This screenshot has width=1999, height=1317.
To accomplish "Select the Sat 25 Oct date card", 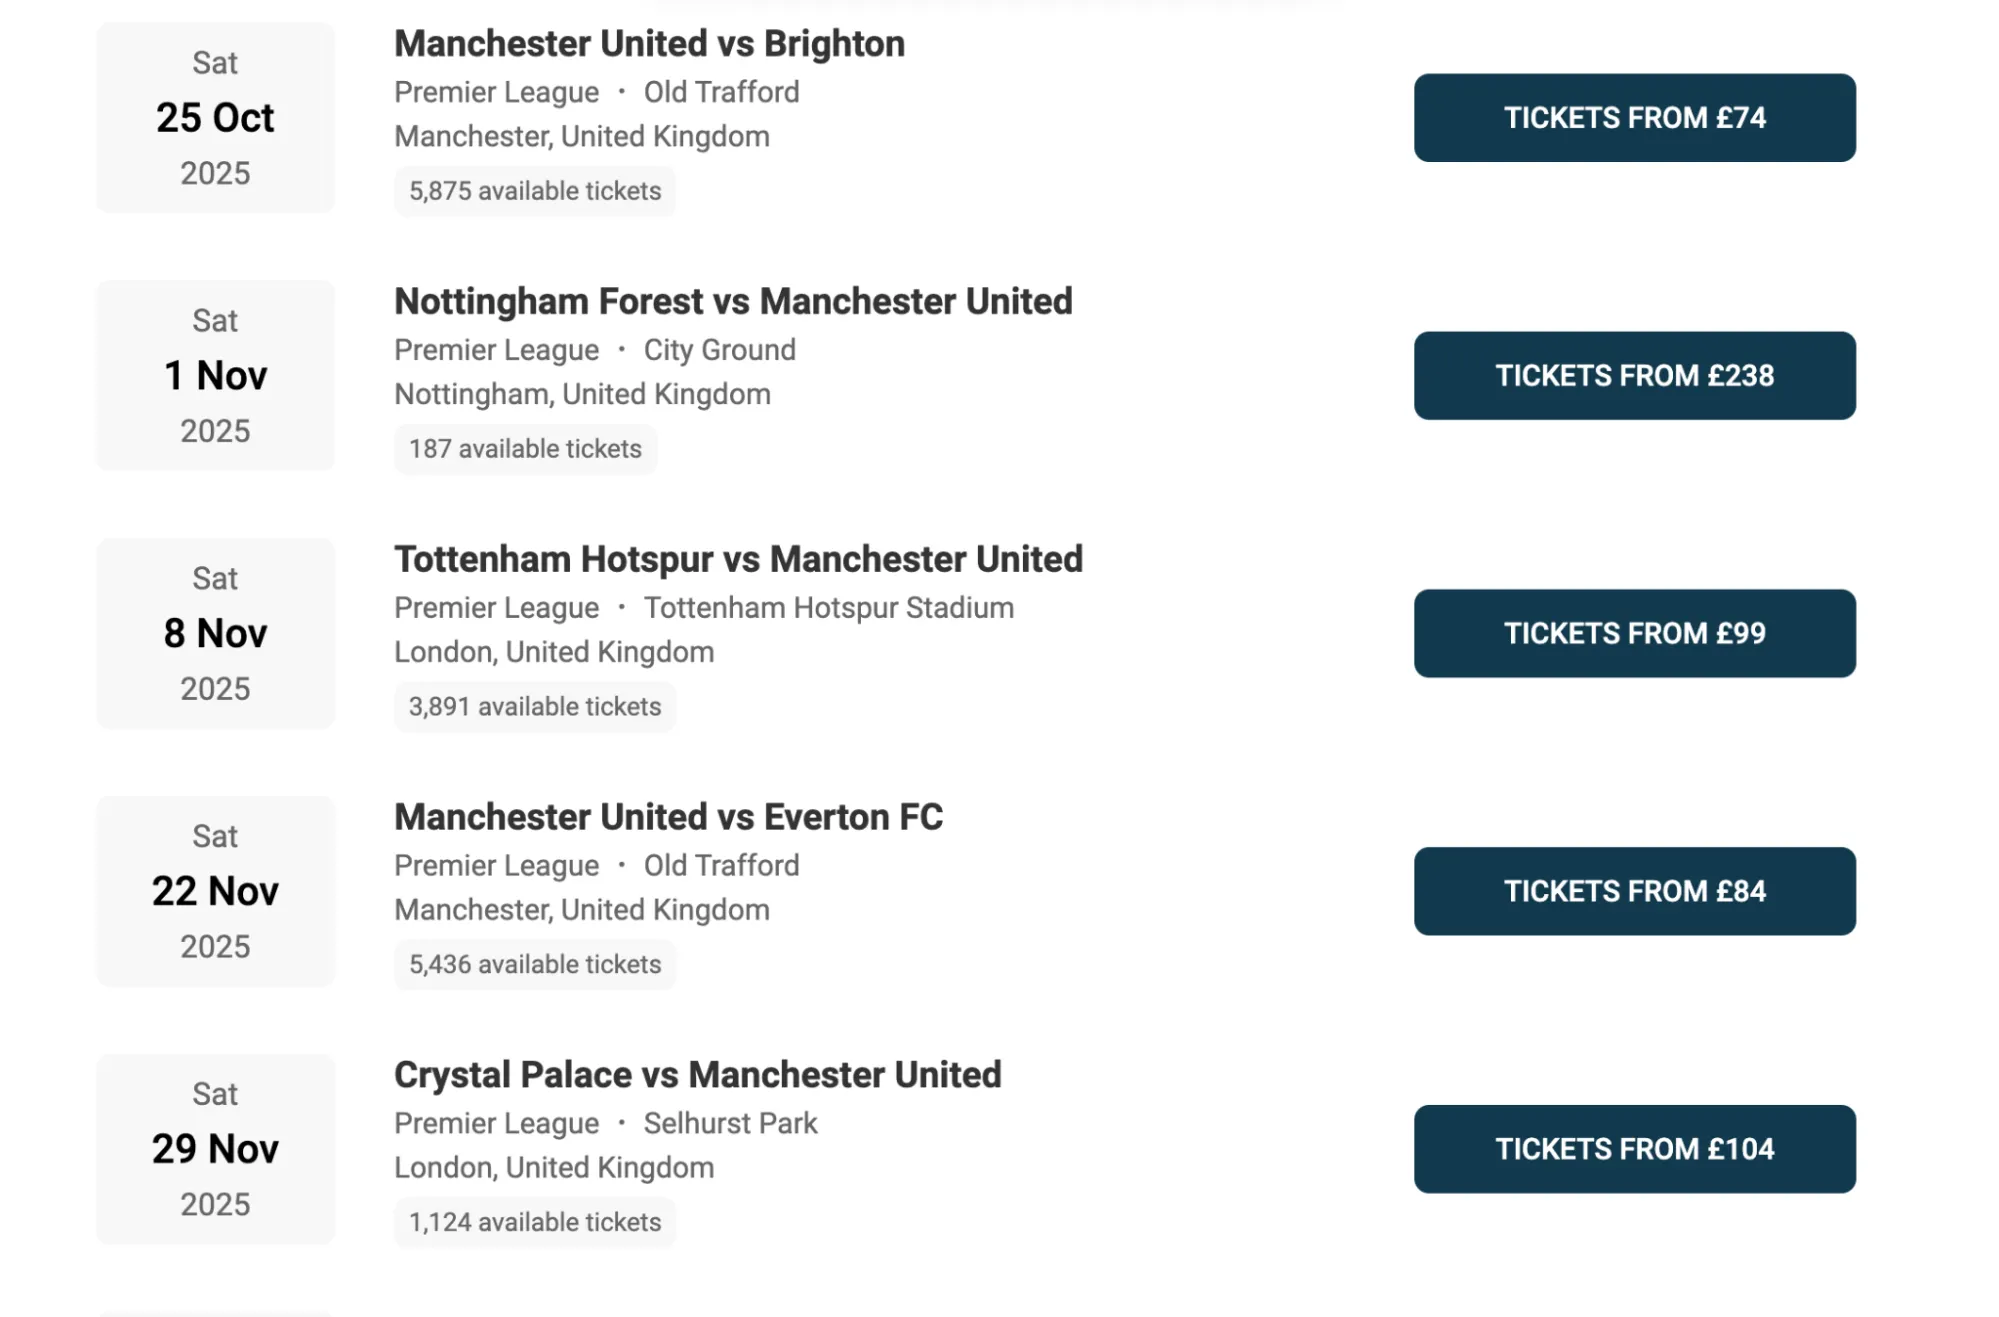I will click(x=214, y=118).
